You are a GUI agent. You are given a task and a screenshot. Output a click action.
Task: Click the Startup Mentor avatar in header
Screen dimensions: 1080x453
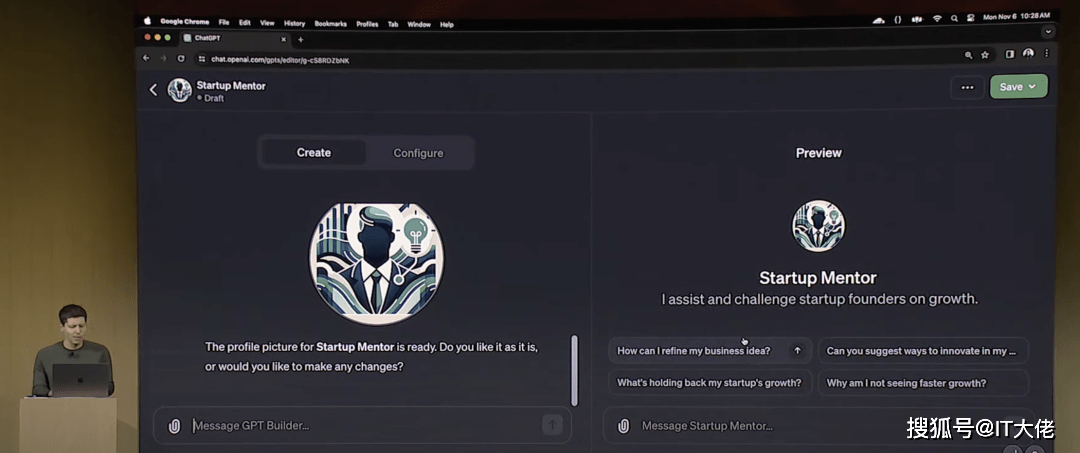click(x=180, y=89)
